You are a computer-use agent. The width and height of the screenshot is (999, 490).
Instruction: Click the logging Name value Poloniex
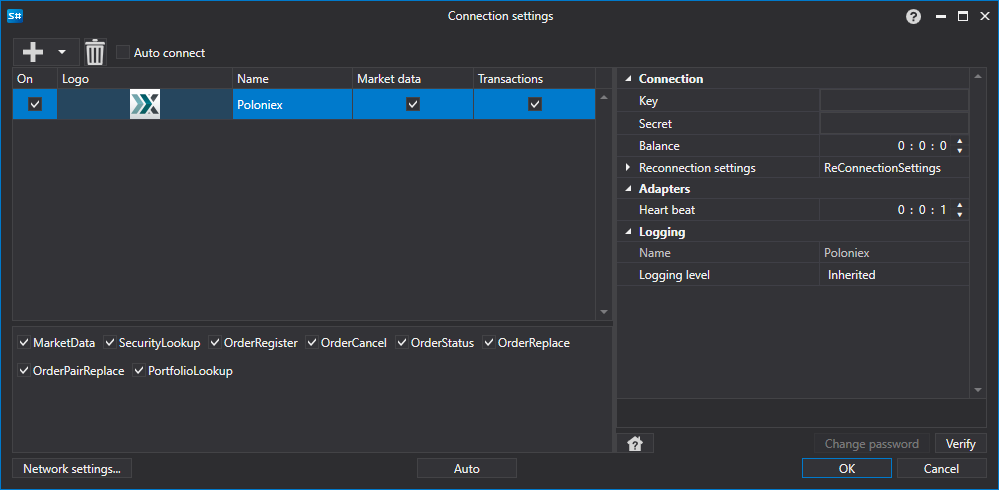(846, 253)
